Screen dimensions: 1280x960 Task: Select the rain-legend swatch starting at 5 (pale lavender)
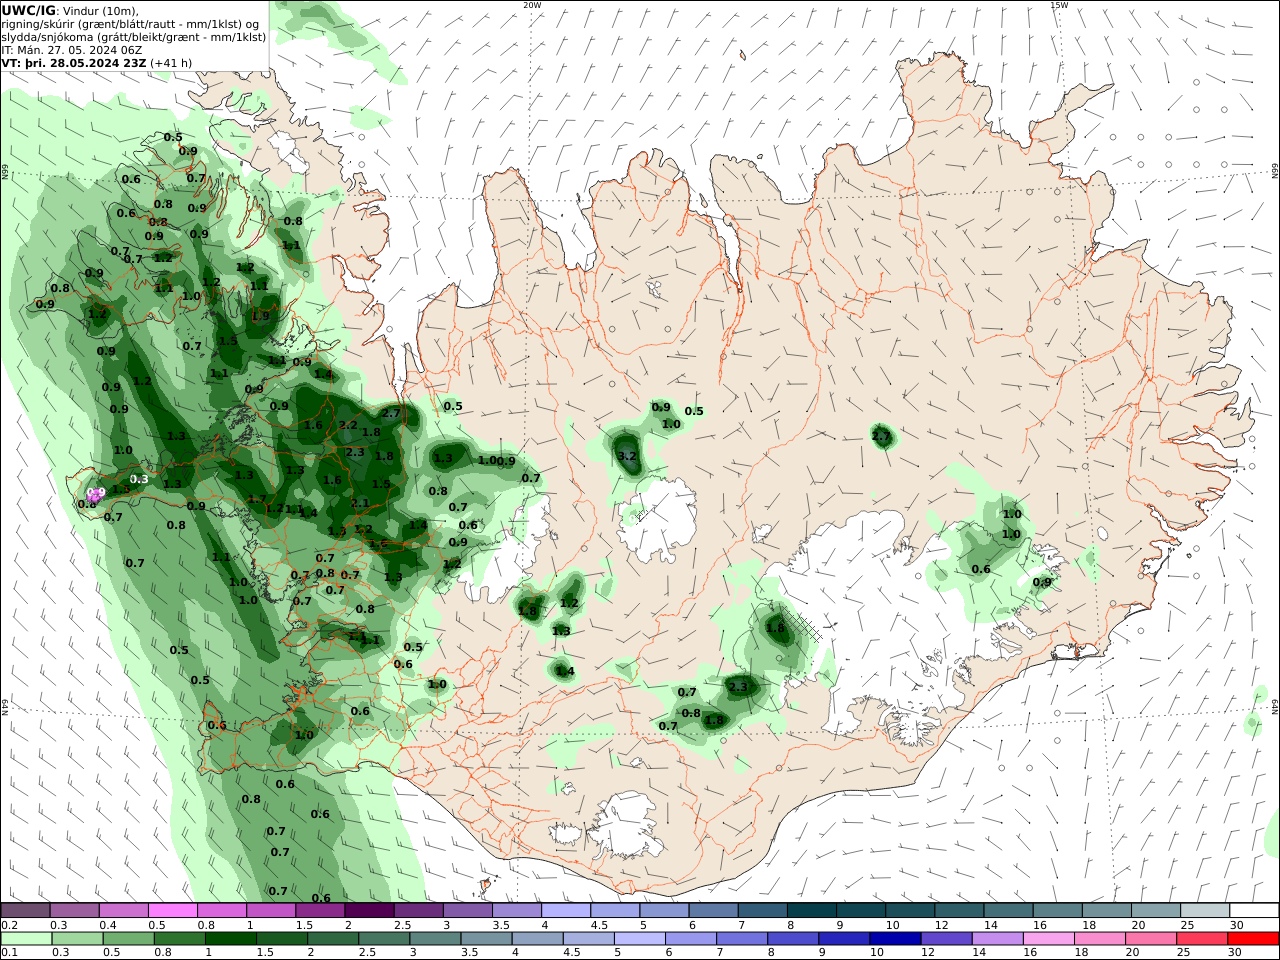point(639,939)
